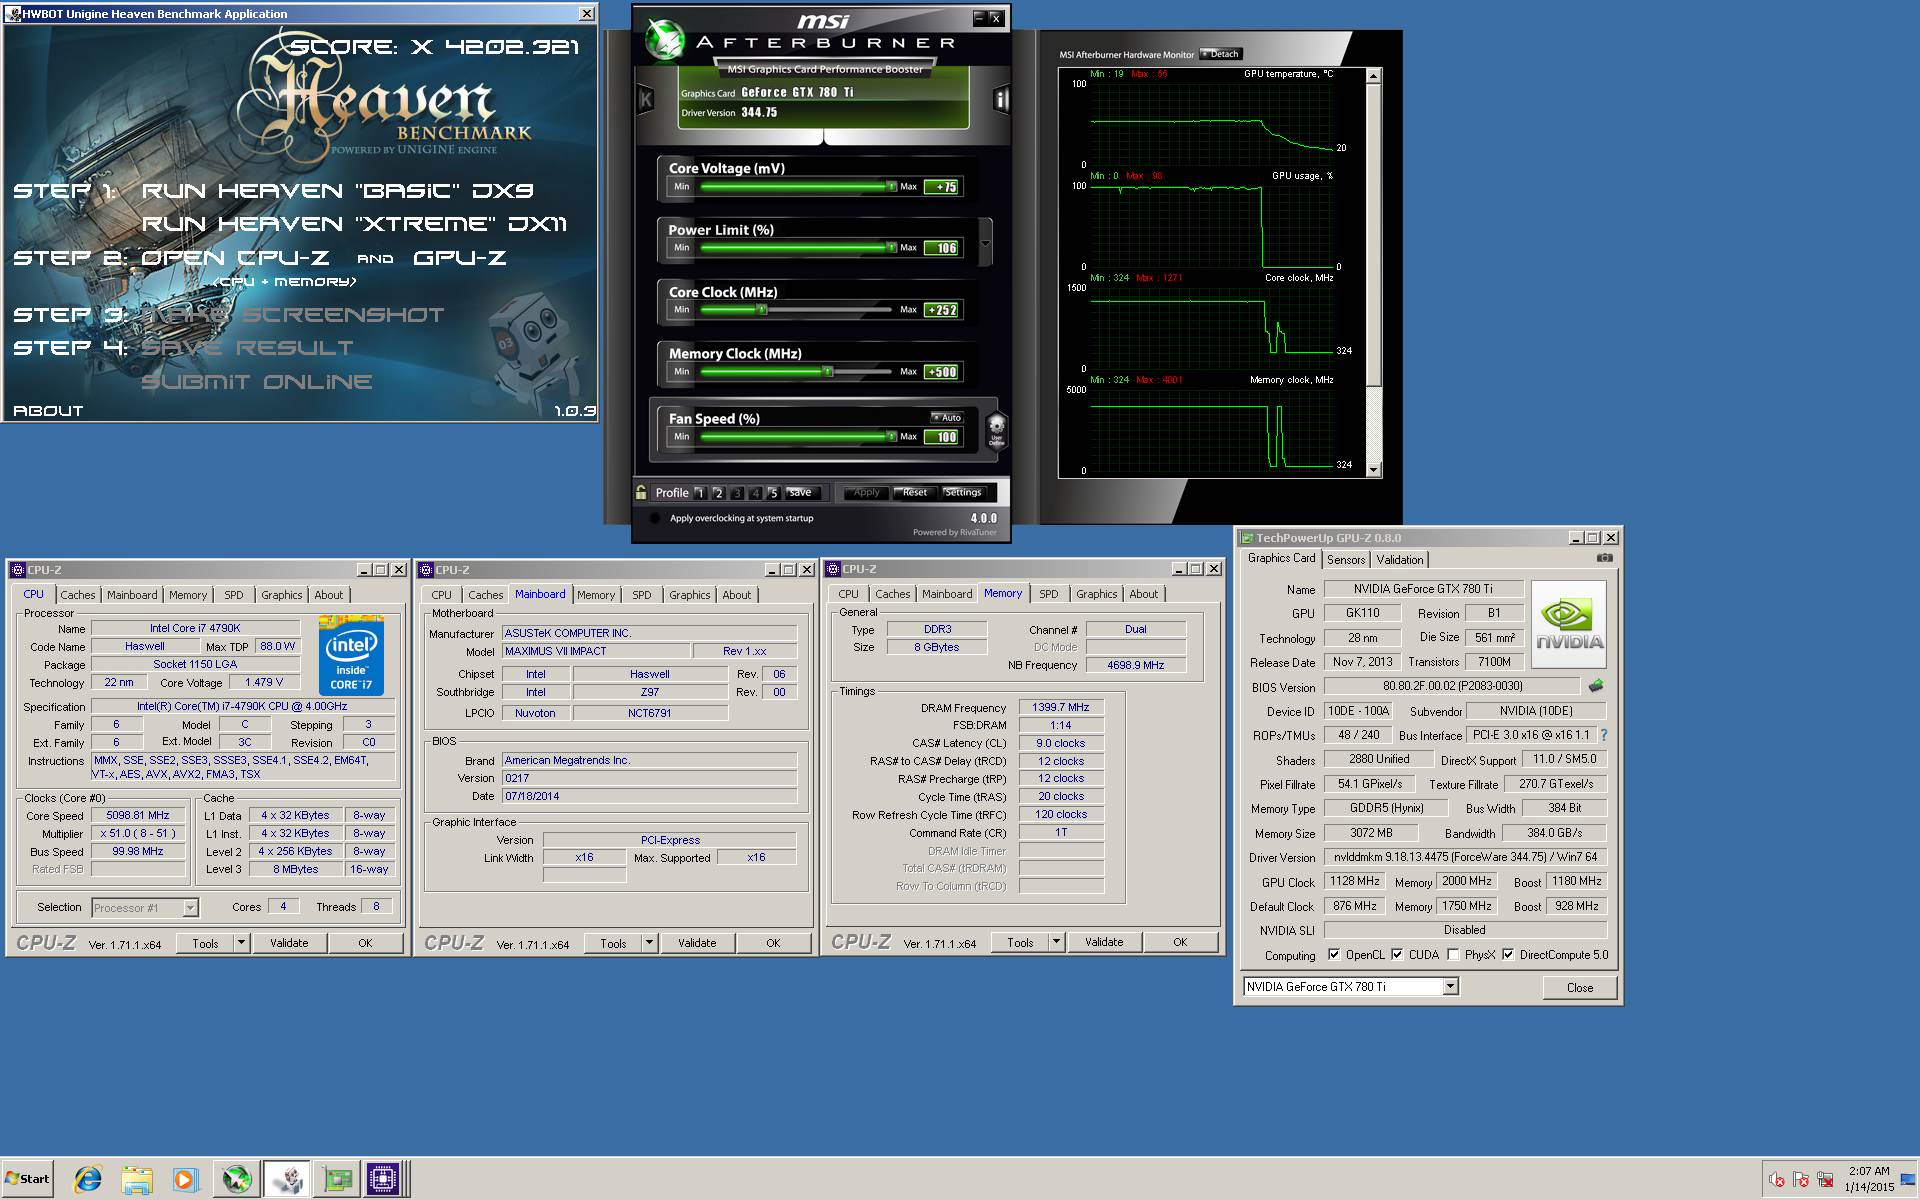Click the fan User Define icon
This screenshot has height=1200, width=1920.
click(996, 431)
